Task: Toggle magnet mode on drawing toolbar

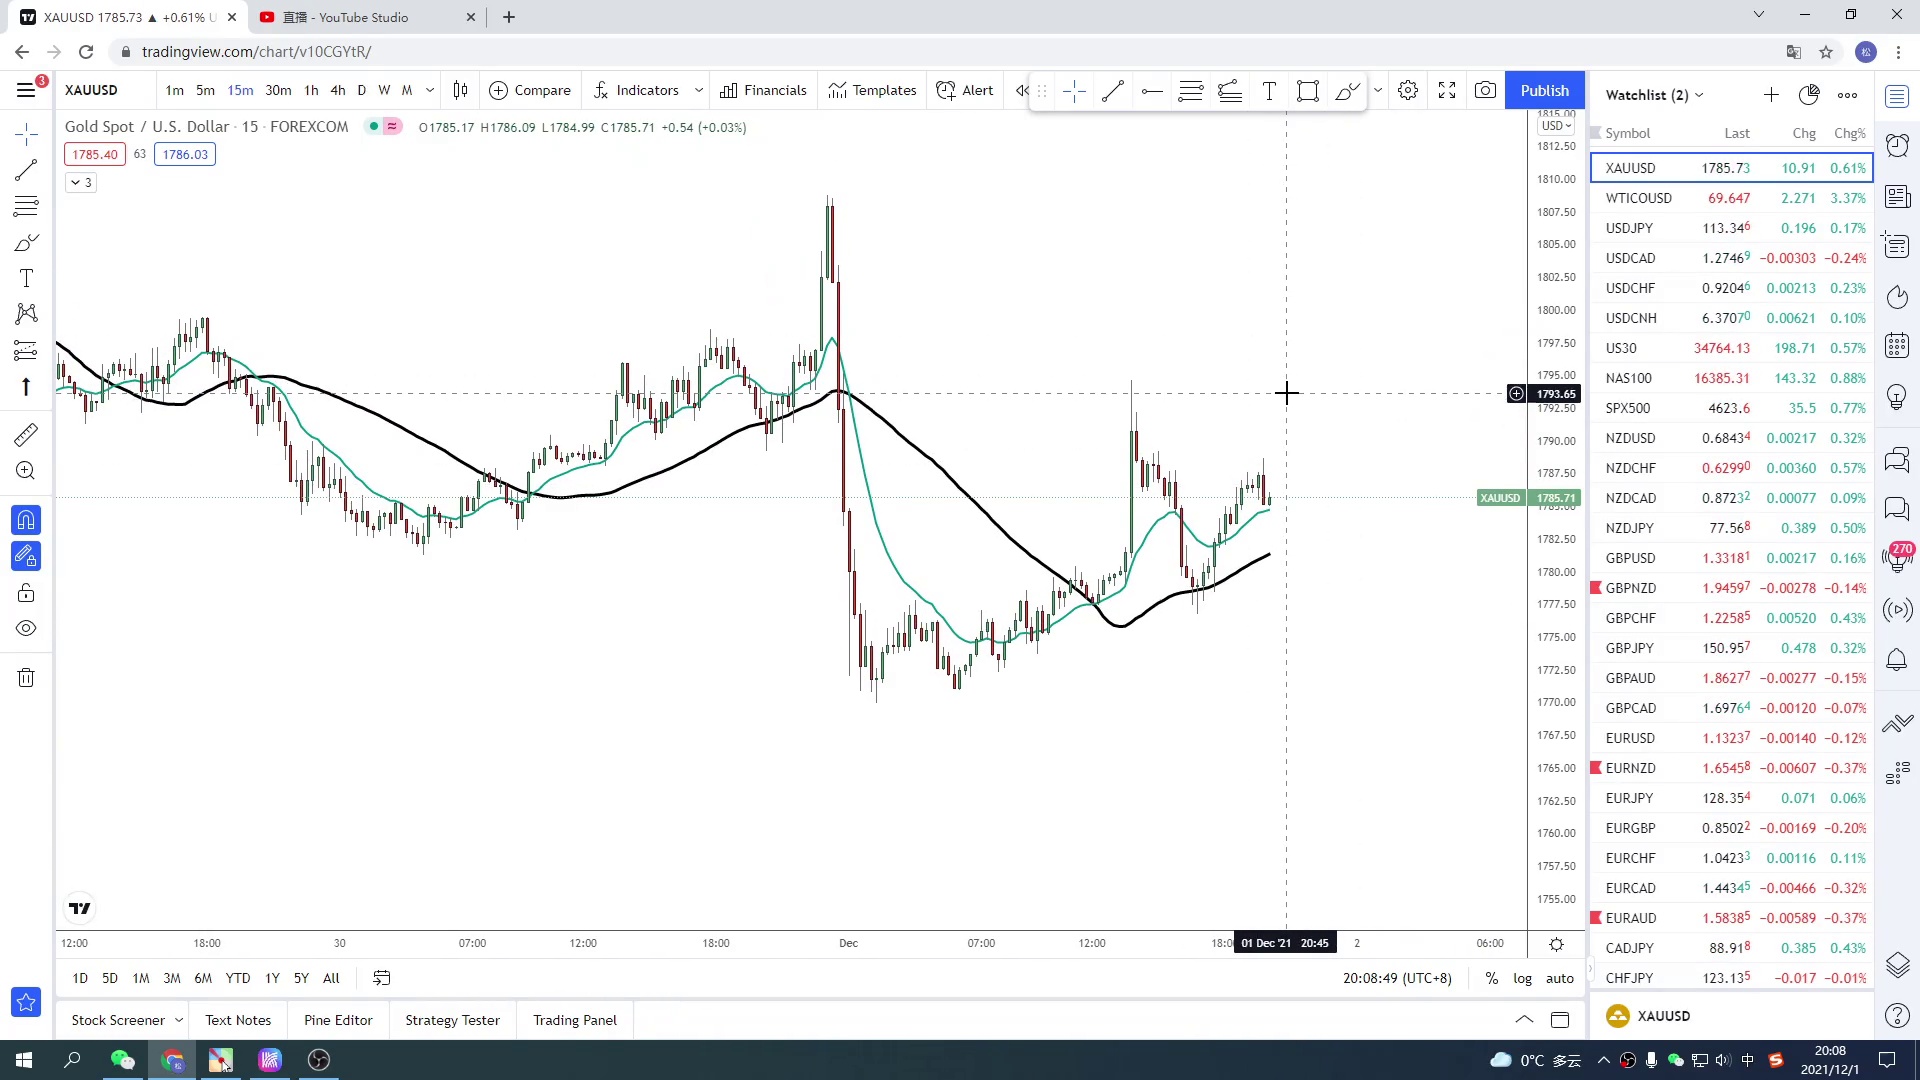Action: [x=26, y=520]
